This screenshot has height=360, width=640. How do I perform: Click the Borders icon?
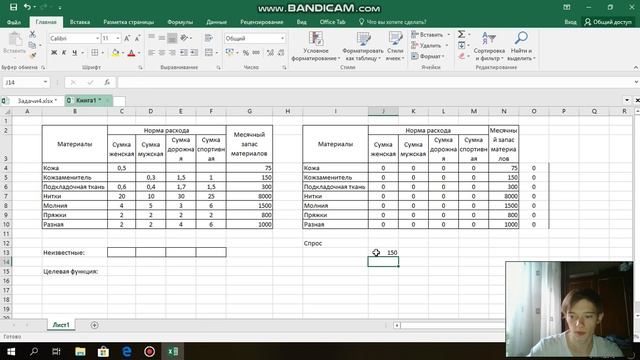pyautogui.click(x=95, y=53)
